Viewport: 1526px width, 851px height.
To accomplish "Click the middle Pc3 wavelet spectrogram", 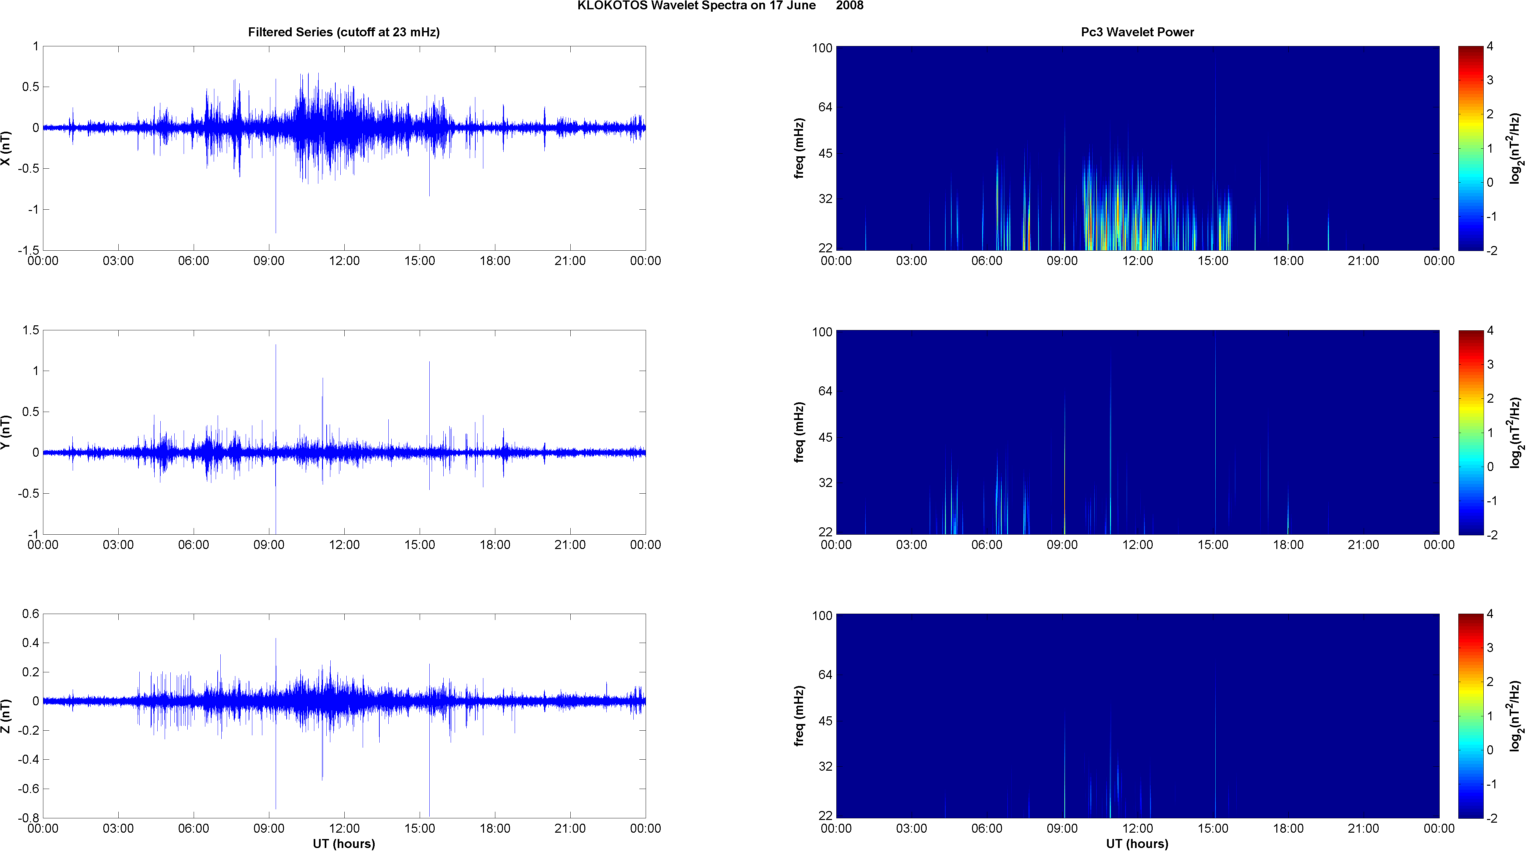I will pos(1137,432).
